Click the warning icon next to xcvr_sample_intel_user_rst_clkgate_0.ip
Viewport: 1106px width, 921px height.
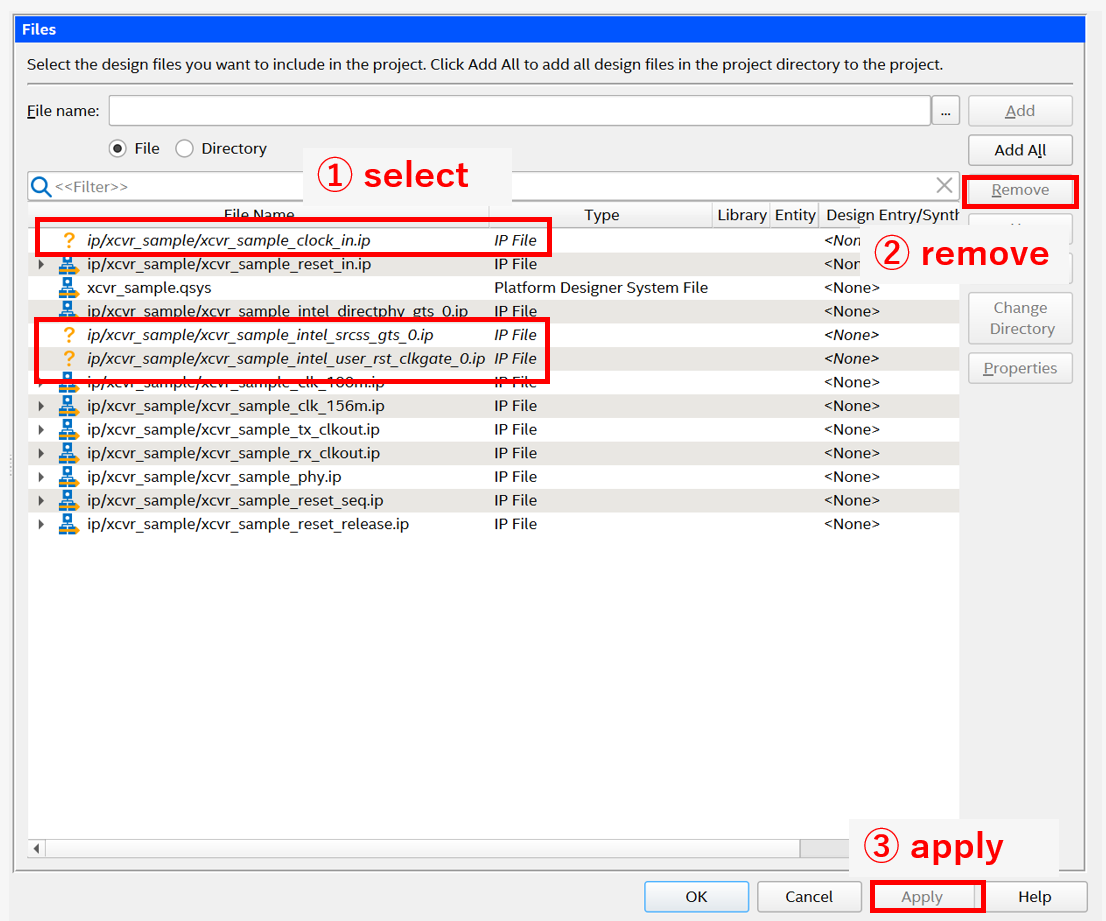[x=69, y=358]
